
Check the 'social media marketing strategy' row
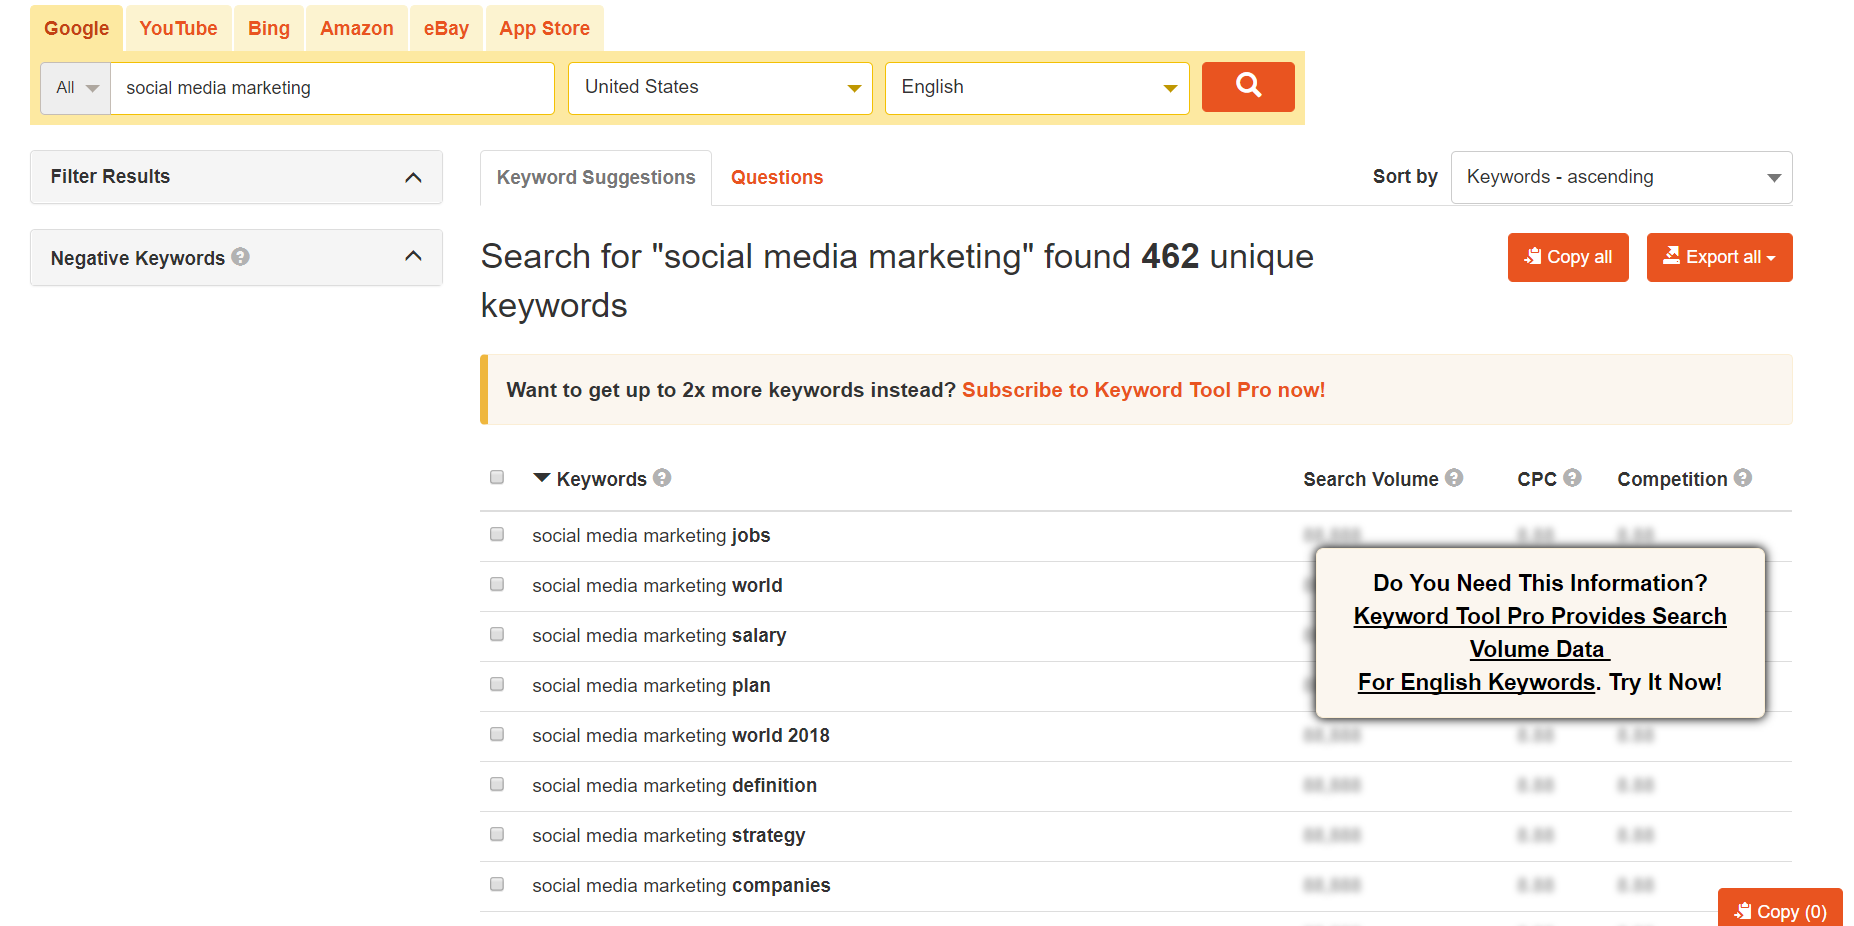coord(497,834)
